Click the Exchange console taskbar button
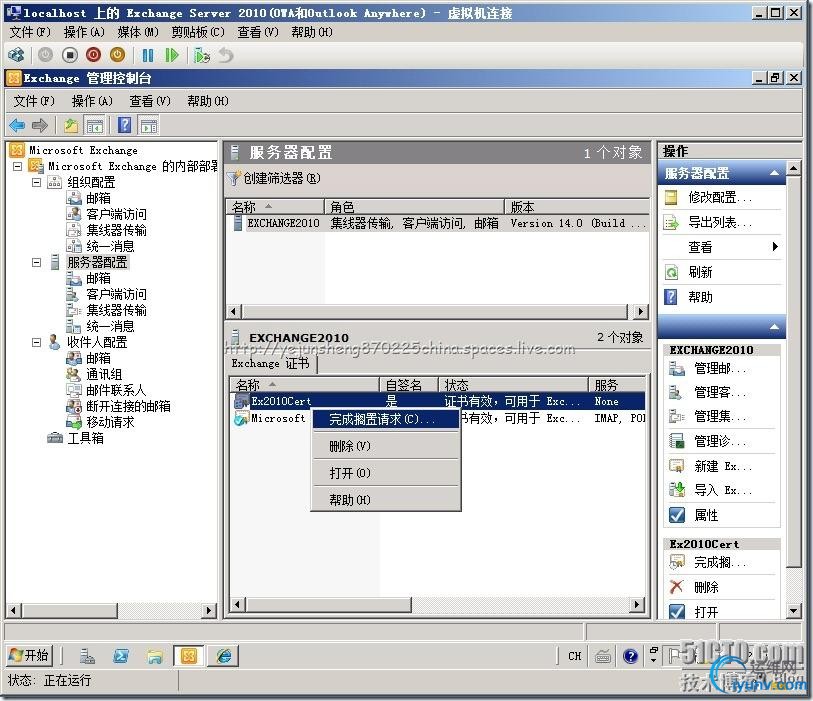813x701 pixels. [x=189, y=656]
